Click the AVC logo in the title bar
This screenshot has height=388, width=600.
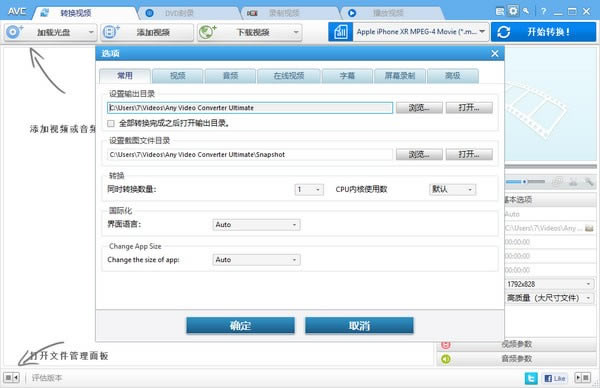tap(17, 11)
